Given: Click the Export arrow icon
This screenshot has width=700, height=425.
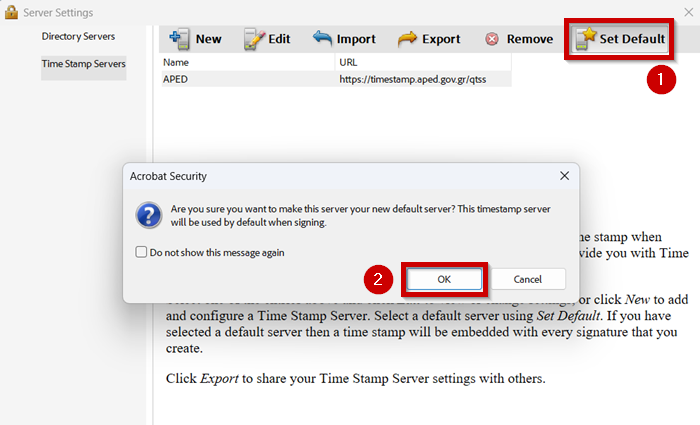Looking at the screenshot, I should tap(407, 39).
